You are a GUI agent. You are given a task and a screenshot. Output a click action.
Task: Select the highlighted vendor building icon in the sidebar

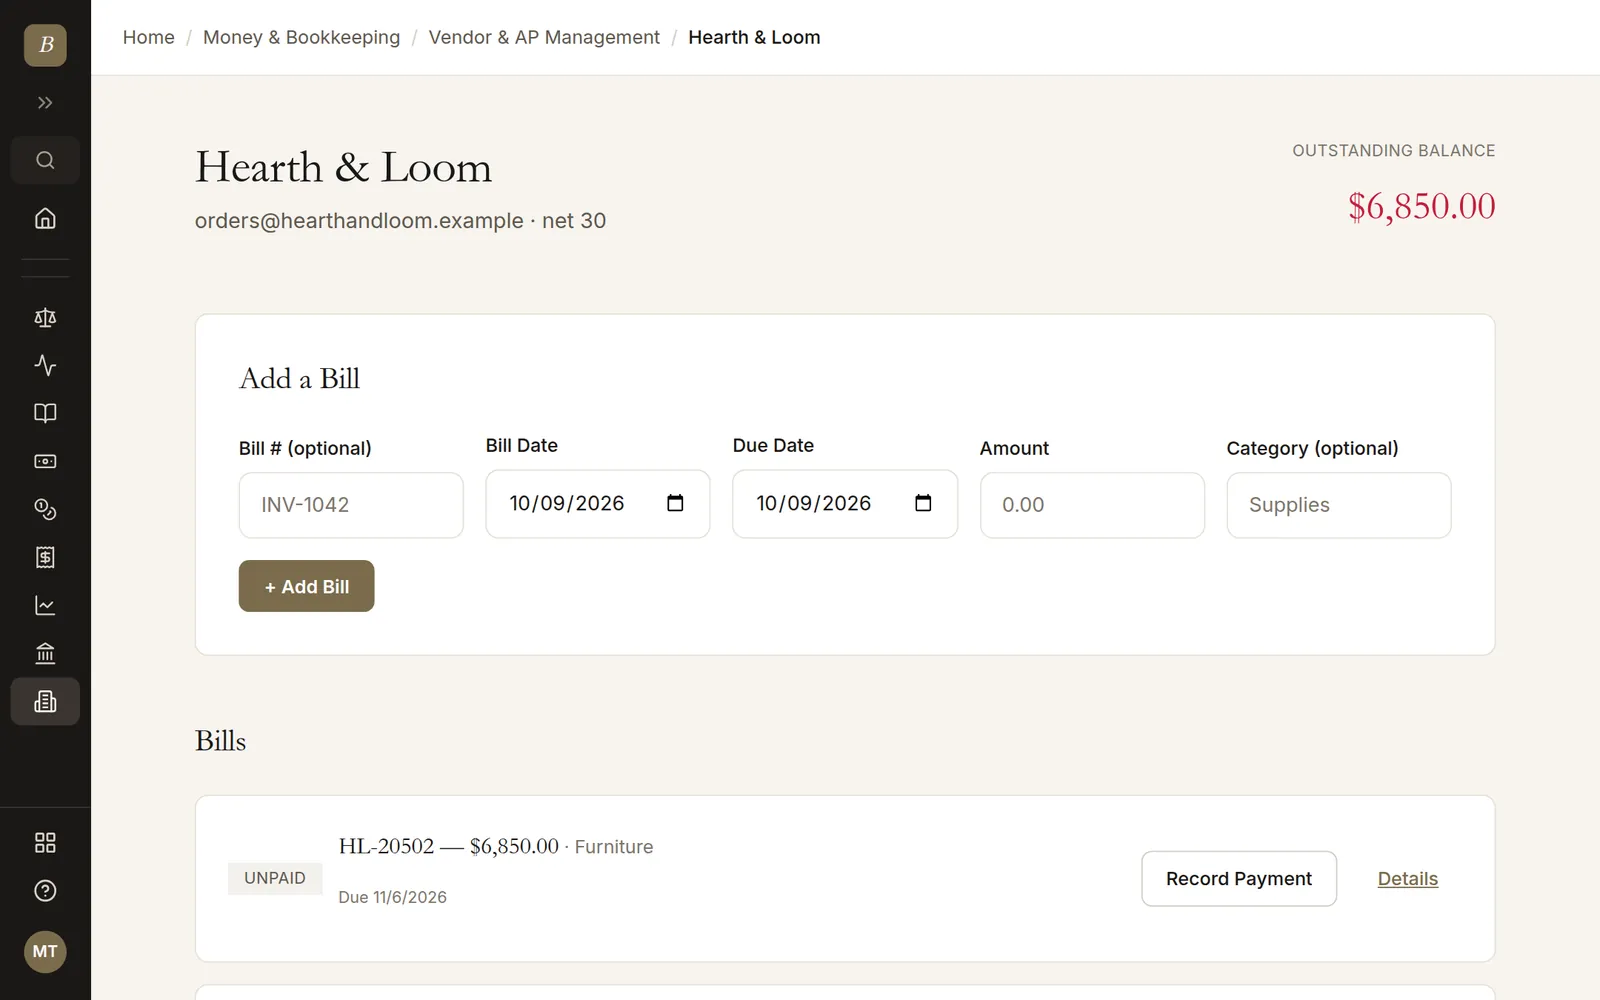[x=45, y=702]
